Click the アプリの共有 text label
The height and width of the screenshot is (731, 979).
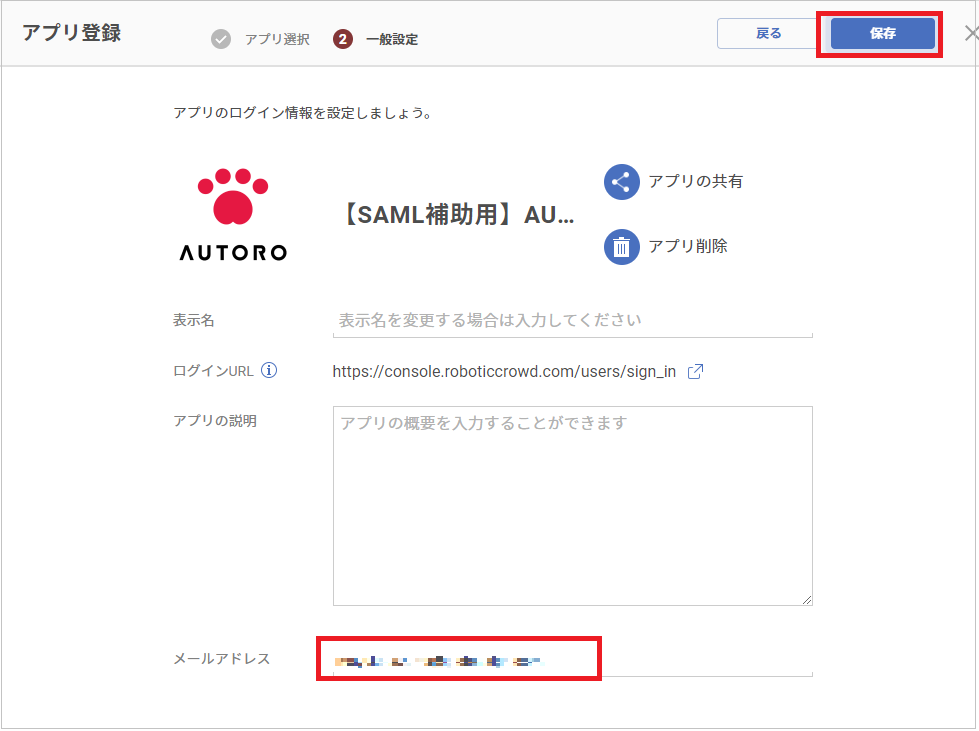point(696,182)
